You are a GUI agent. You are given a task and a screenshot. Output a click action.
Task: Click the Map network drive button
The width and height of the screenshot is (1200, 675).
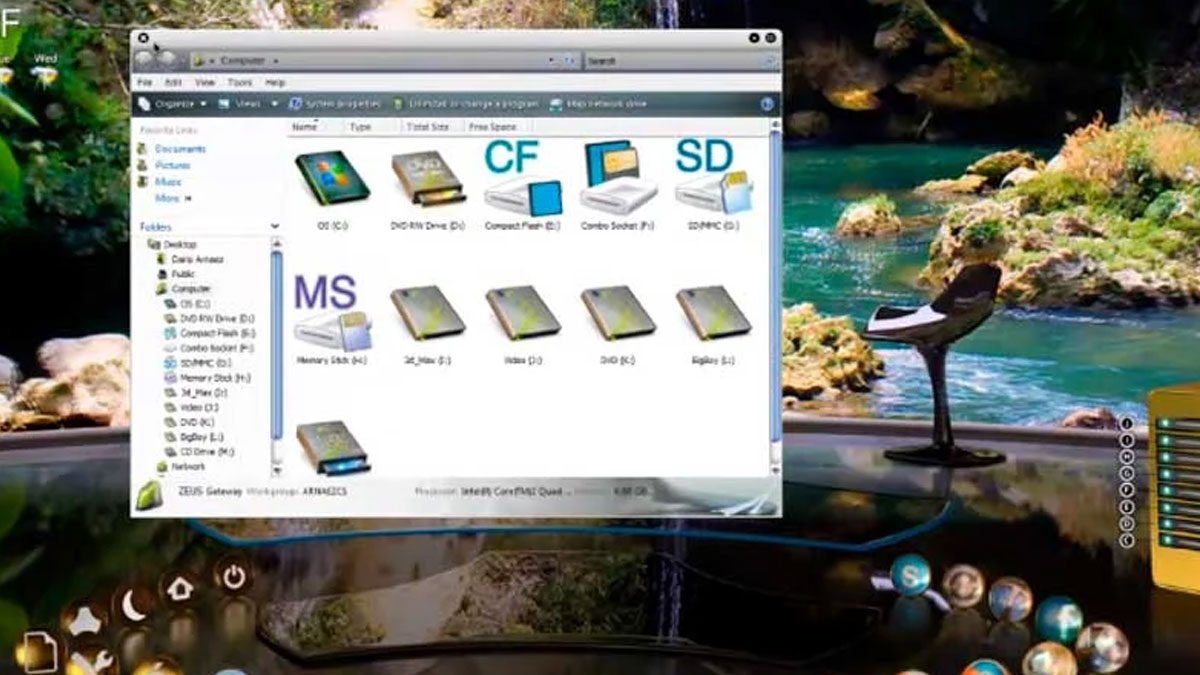pos(606,104)
